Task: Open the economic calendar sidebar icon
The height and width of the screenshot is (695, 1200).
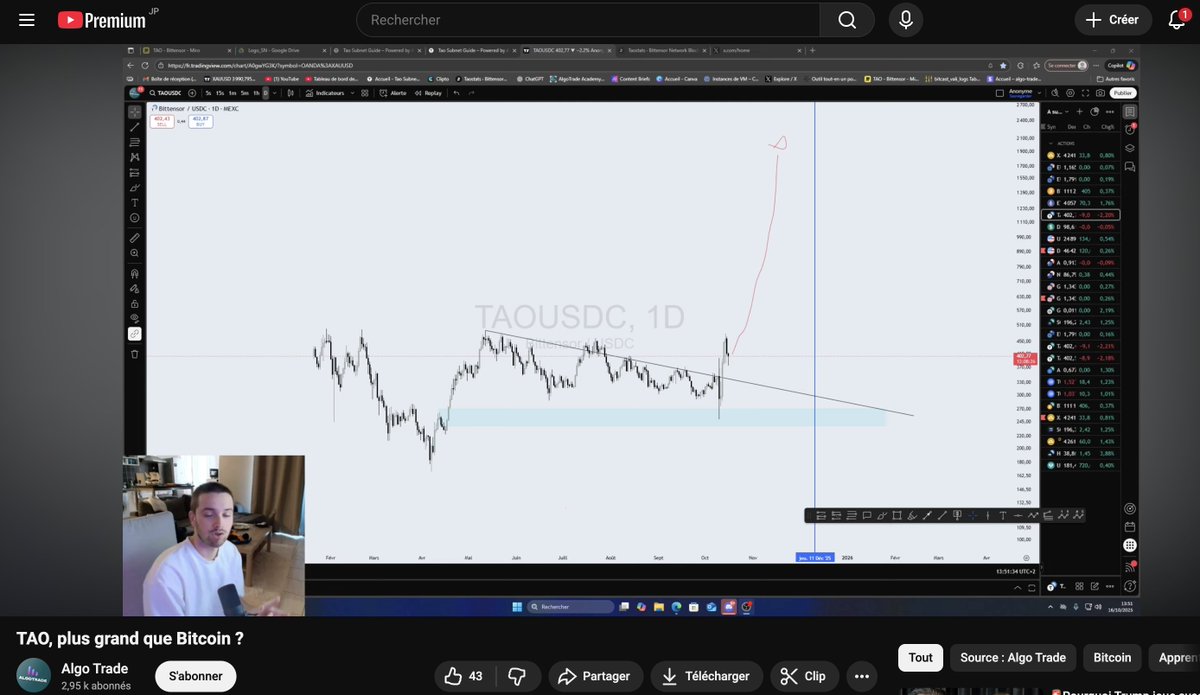Action: pos(1129,527)
